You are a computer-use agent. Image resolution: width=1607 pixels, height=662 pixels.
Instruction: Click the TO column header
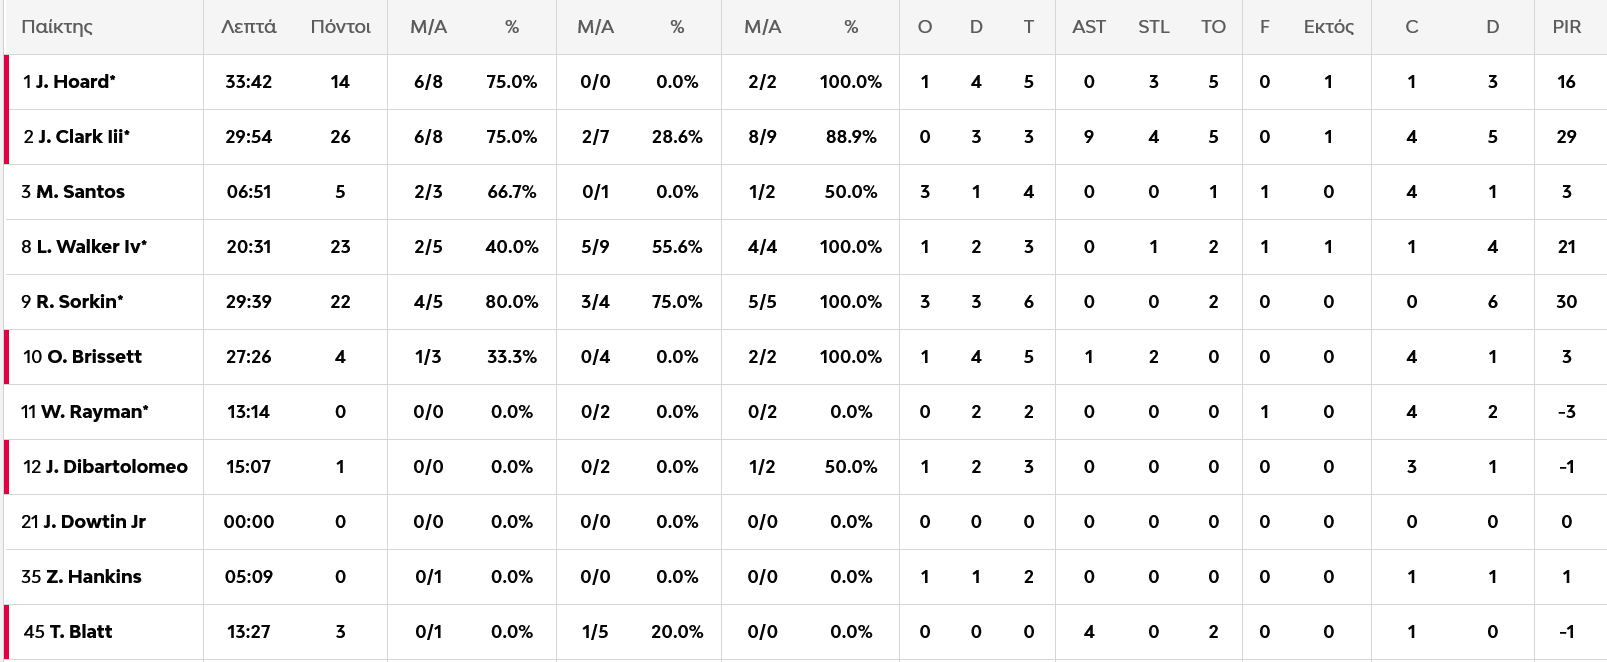point(1213,27)
